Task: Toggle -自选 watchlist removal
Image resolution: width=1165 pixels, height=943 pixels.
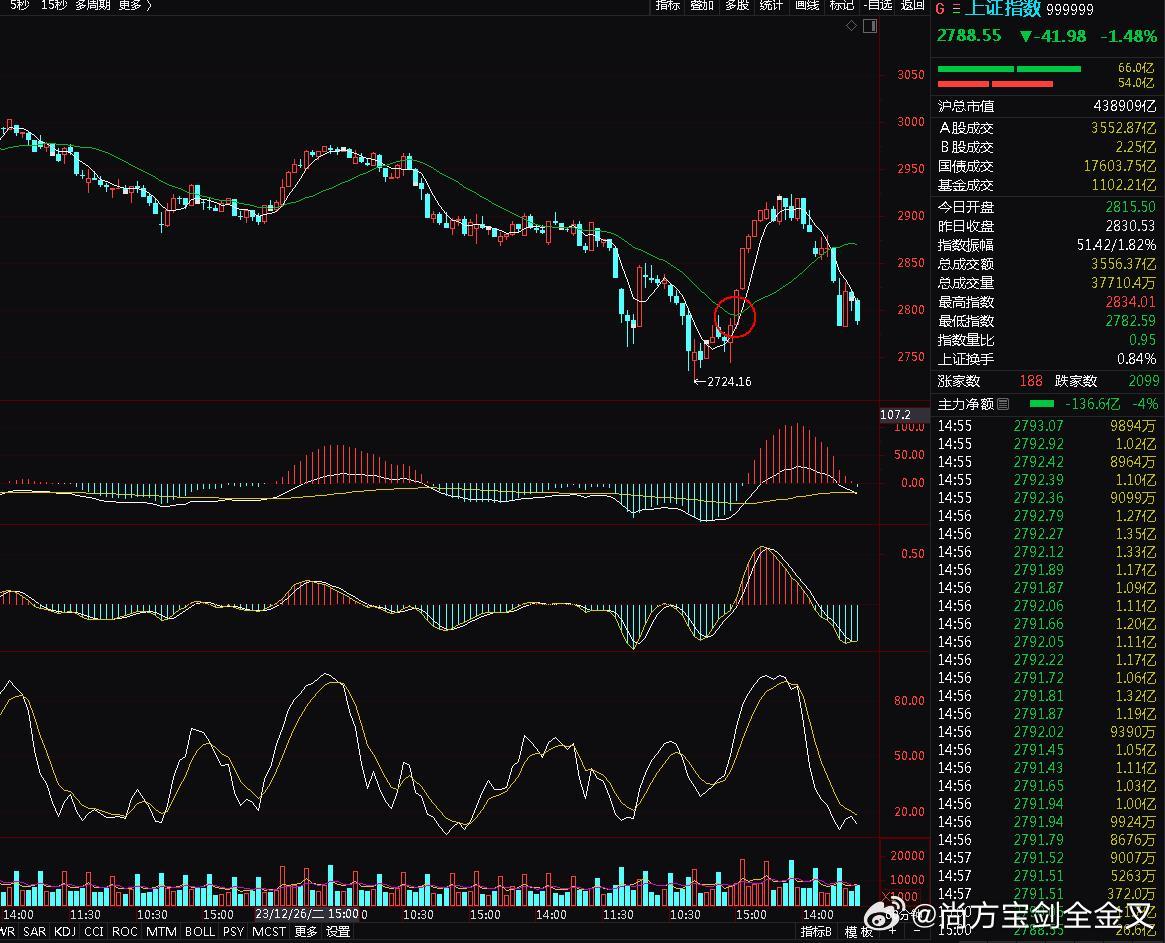Action: 878,5
